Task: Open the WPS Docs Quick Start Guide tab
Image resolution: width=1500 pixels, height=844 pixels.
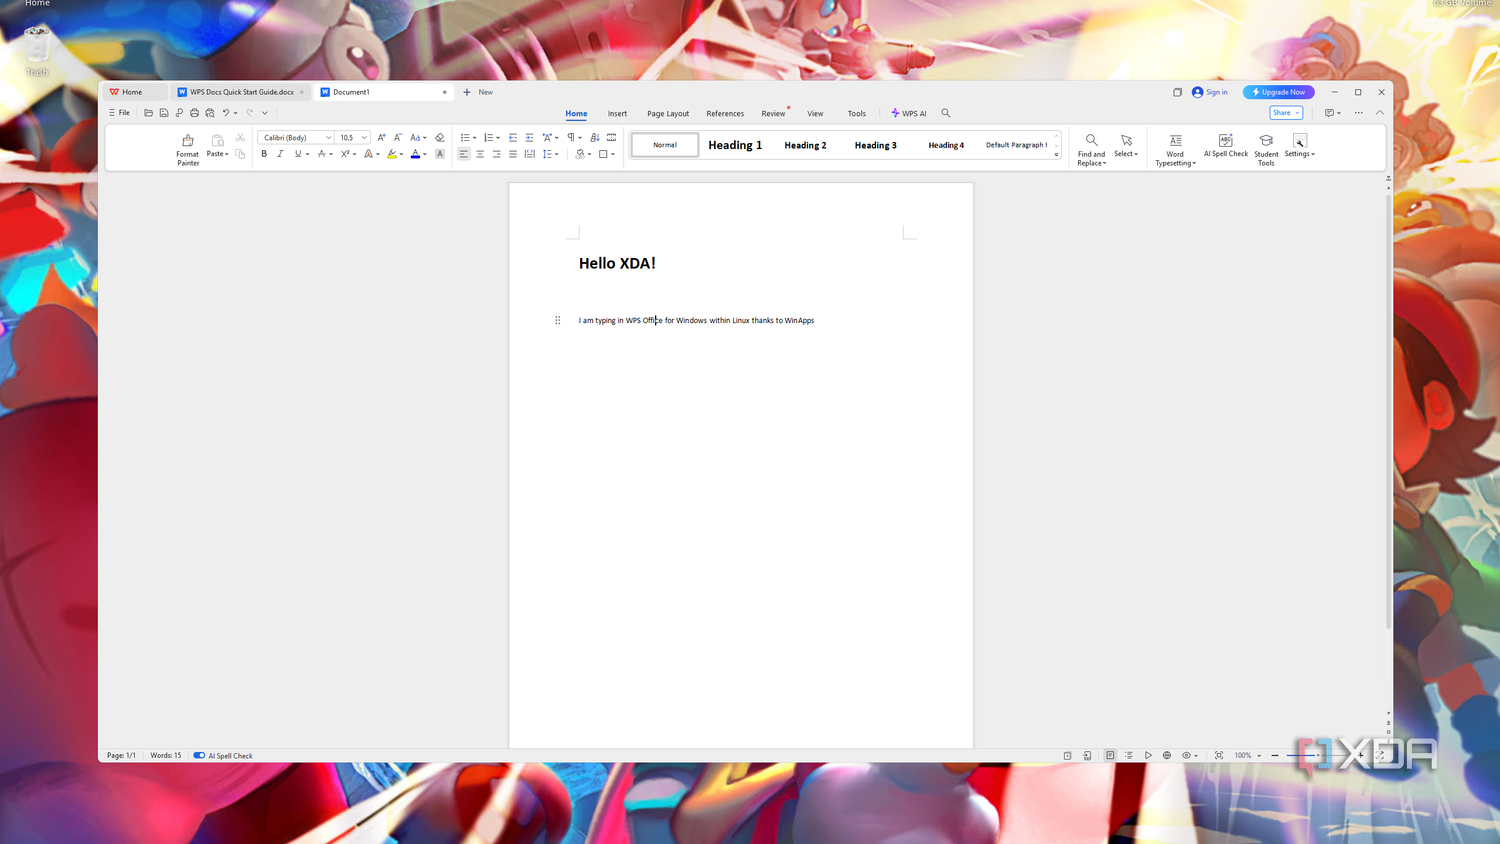Action: click(x=240, y=91)
